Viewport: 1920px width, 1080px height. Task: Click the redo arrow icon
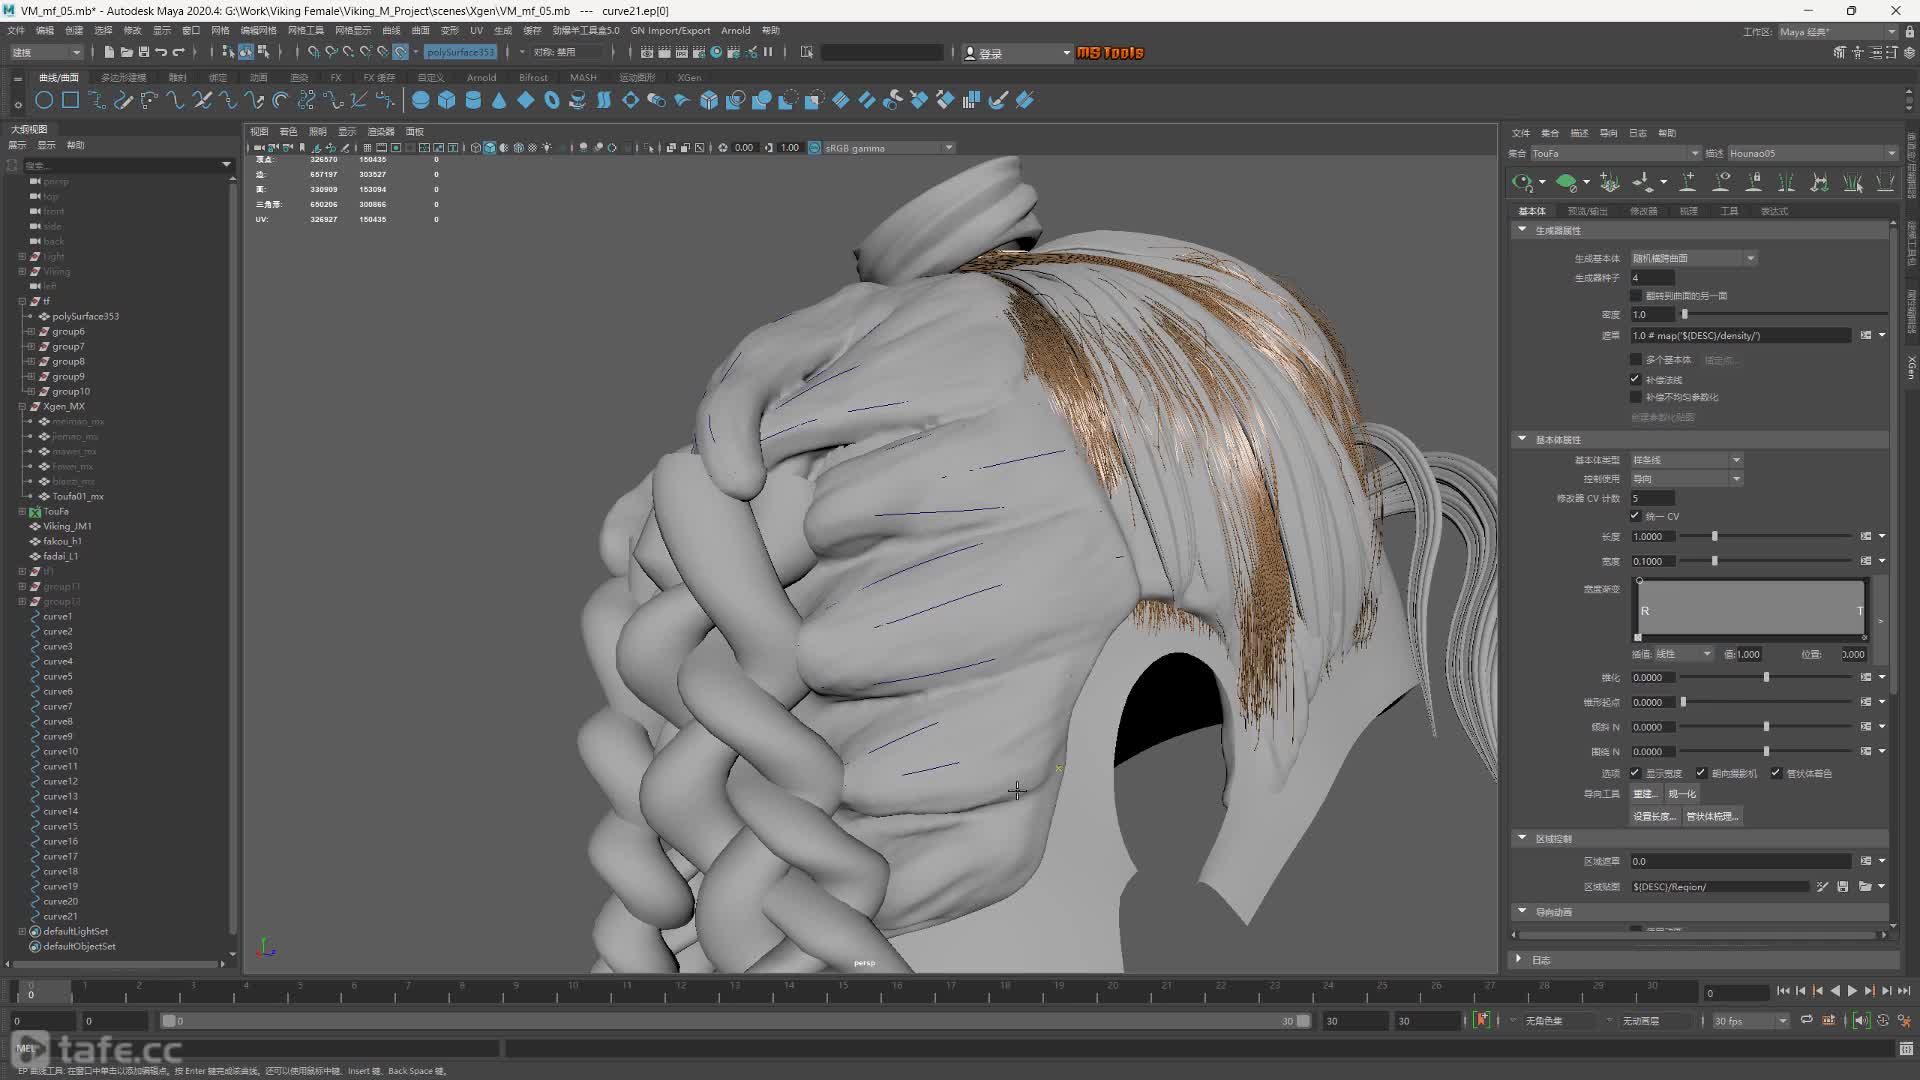pos(179,52)
